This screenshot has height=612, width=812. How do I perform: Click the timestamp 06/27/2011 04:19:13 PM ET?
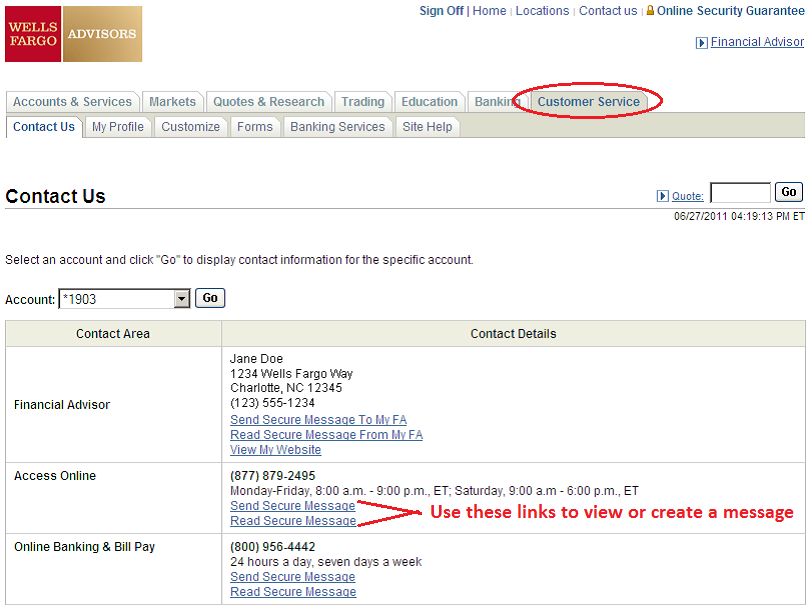click(739, 216)
